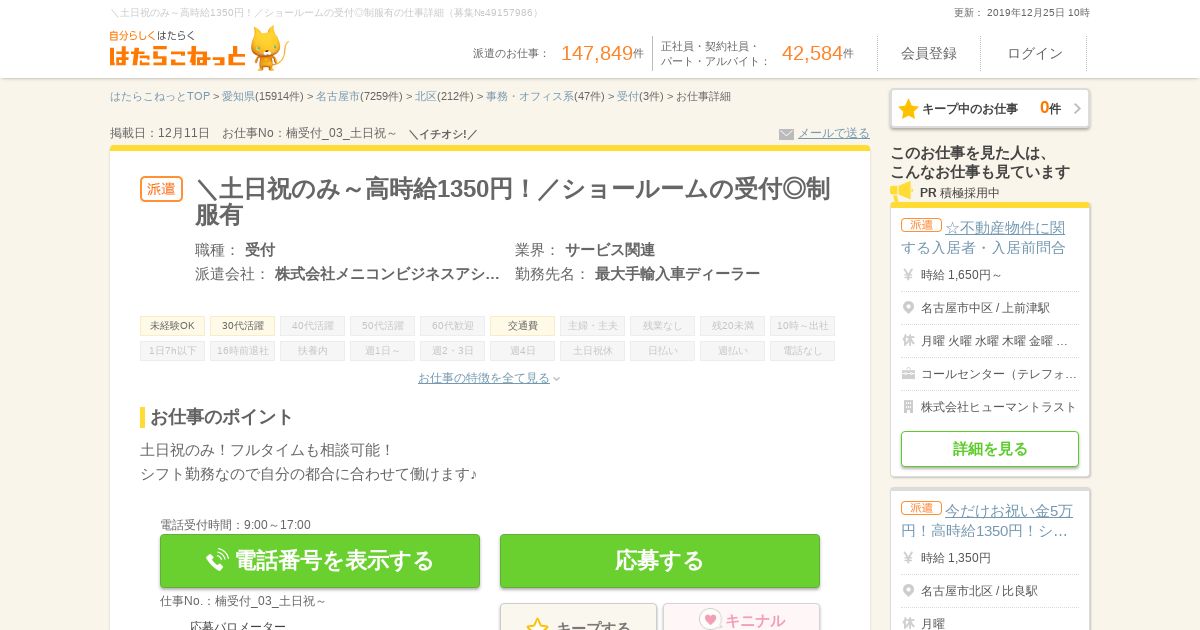Screen dimensions: 1200x630
Task: Click the 30代活躍 feature tag
Action: pos(242,326)
